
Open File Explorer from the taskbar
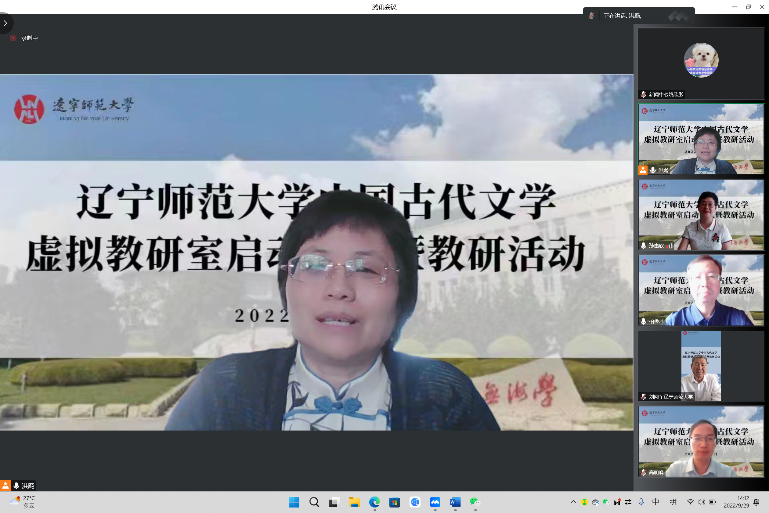pos(354,502)
